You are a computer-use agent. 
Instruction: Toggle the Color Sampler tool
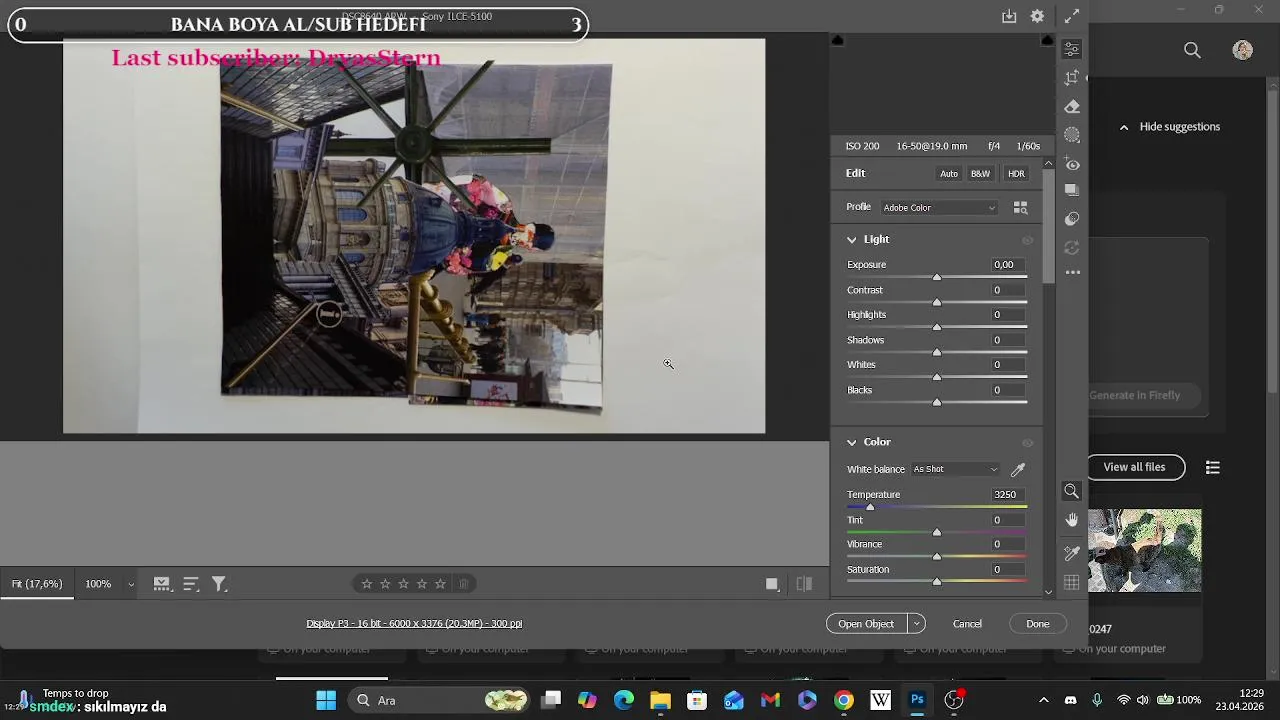(x=1072, y=553)
